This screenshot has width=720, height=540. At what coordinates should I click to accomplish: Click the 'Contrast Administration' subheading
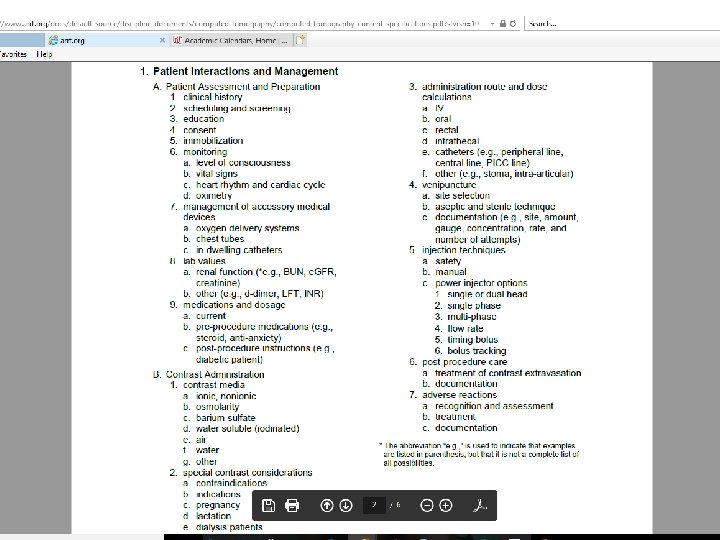click(x=215, y=374)
